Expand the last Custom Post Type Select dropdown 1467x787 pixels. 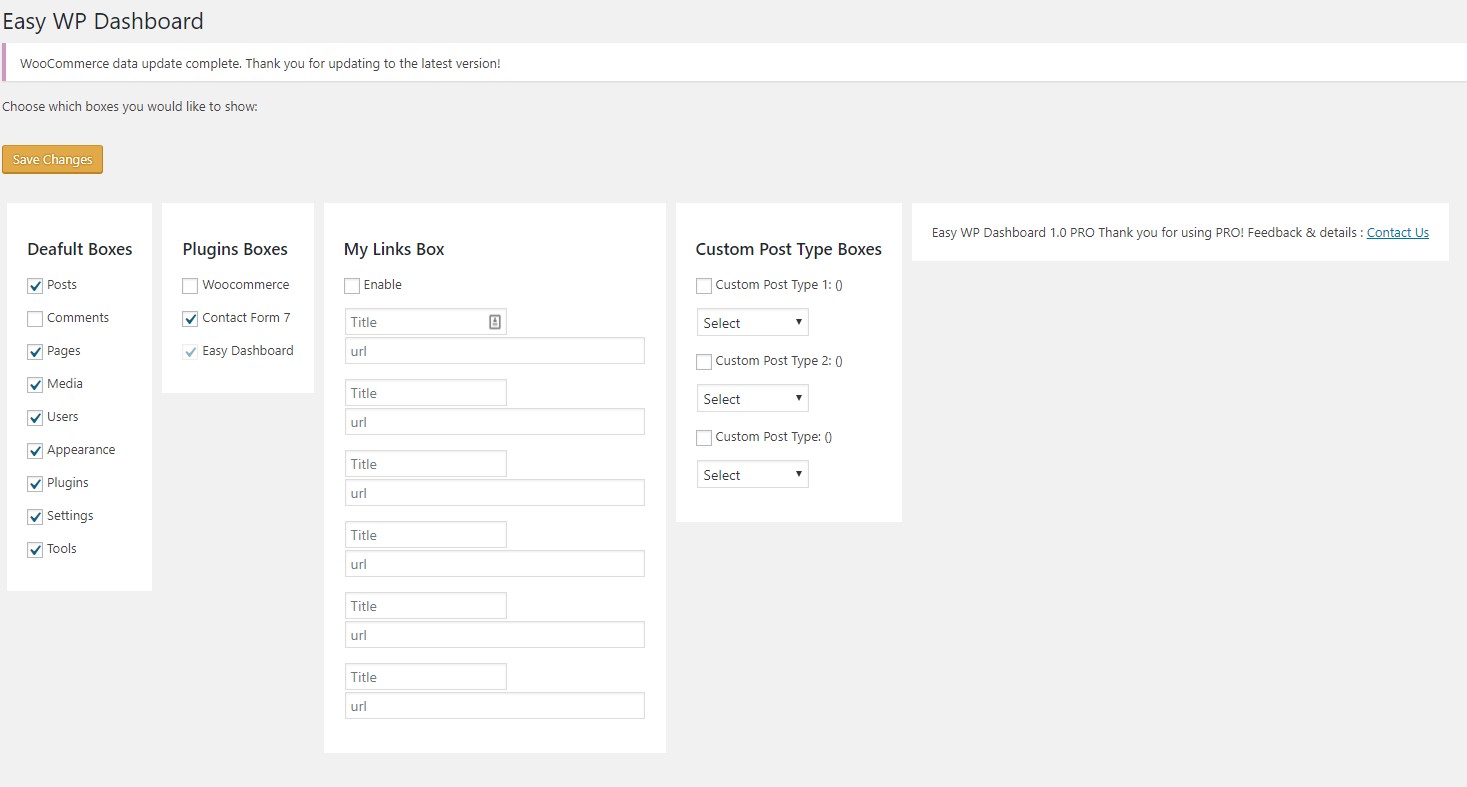(x=752, y=475)
